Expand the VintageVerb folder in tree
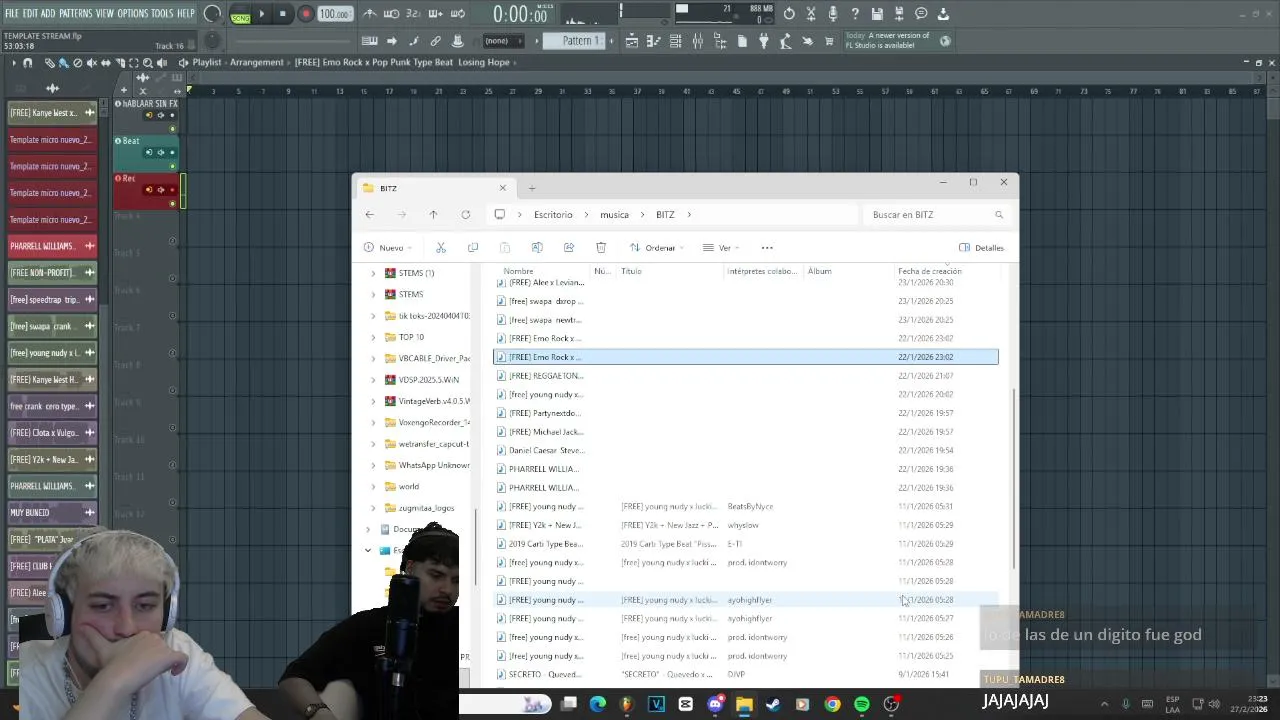The height and width of the screenshot is (720, 1280). [374, 401]
